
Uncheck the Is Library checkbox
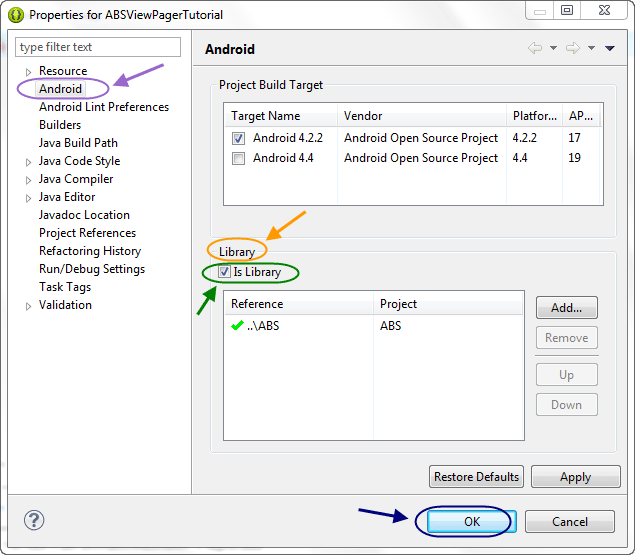click(x=224, y=271)
